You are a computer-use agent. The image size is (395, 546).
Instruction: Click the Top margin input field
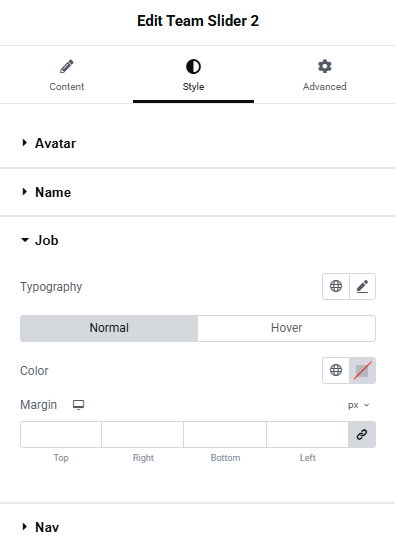tap(61, 435)
